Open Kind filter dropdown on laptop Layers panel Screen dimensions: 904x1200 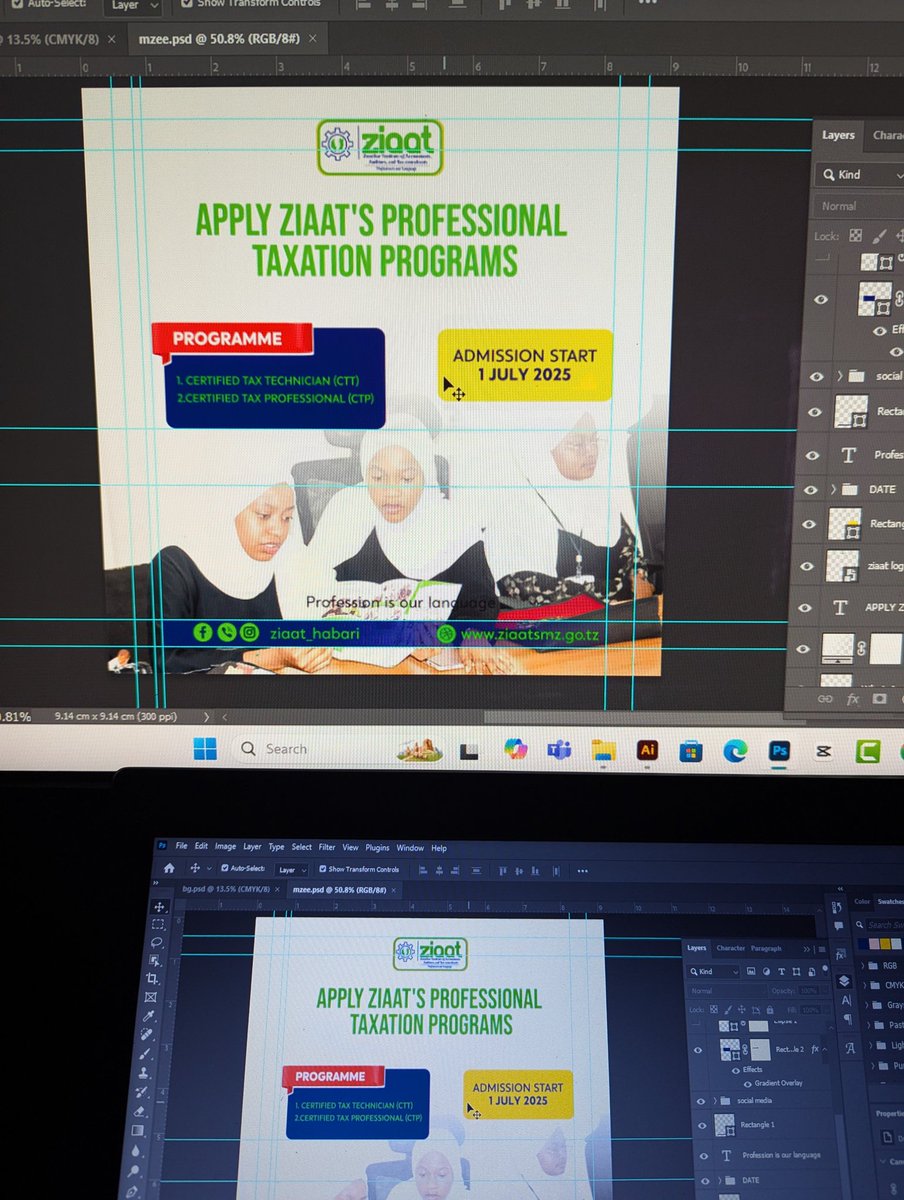point(715,972)
